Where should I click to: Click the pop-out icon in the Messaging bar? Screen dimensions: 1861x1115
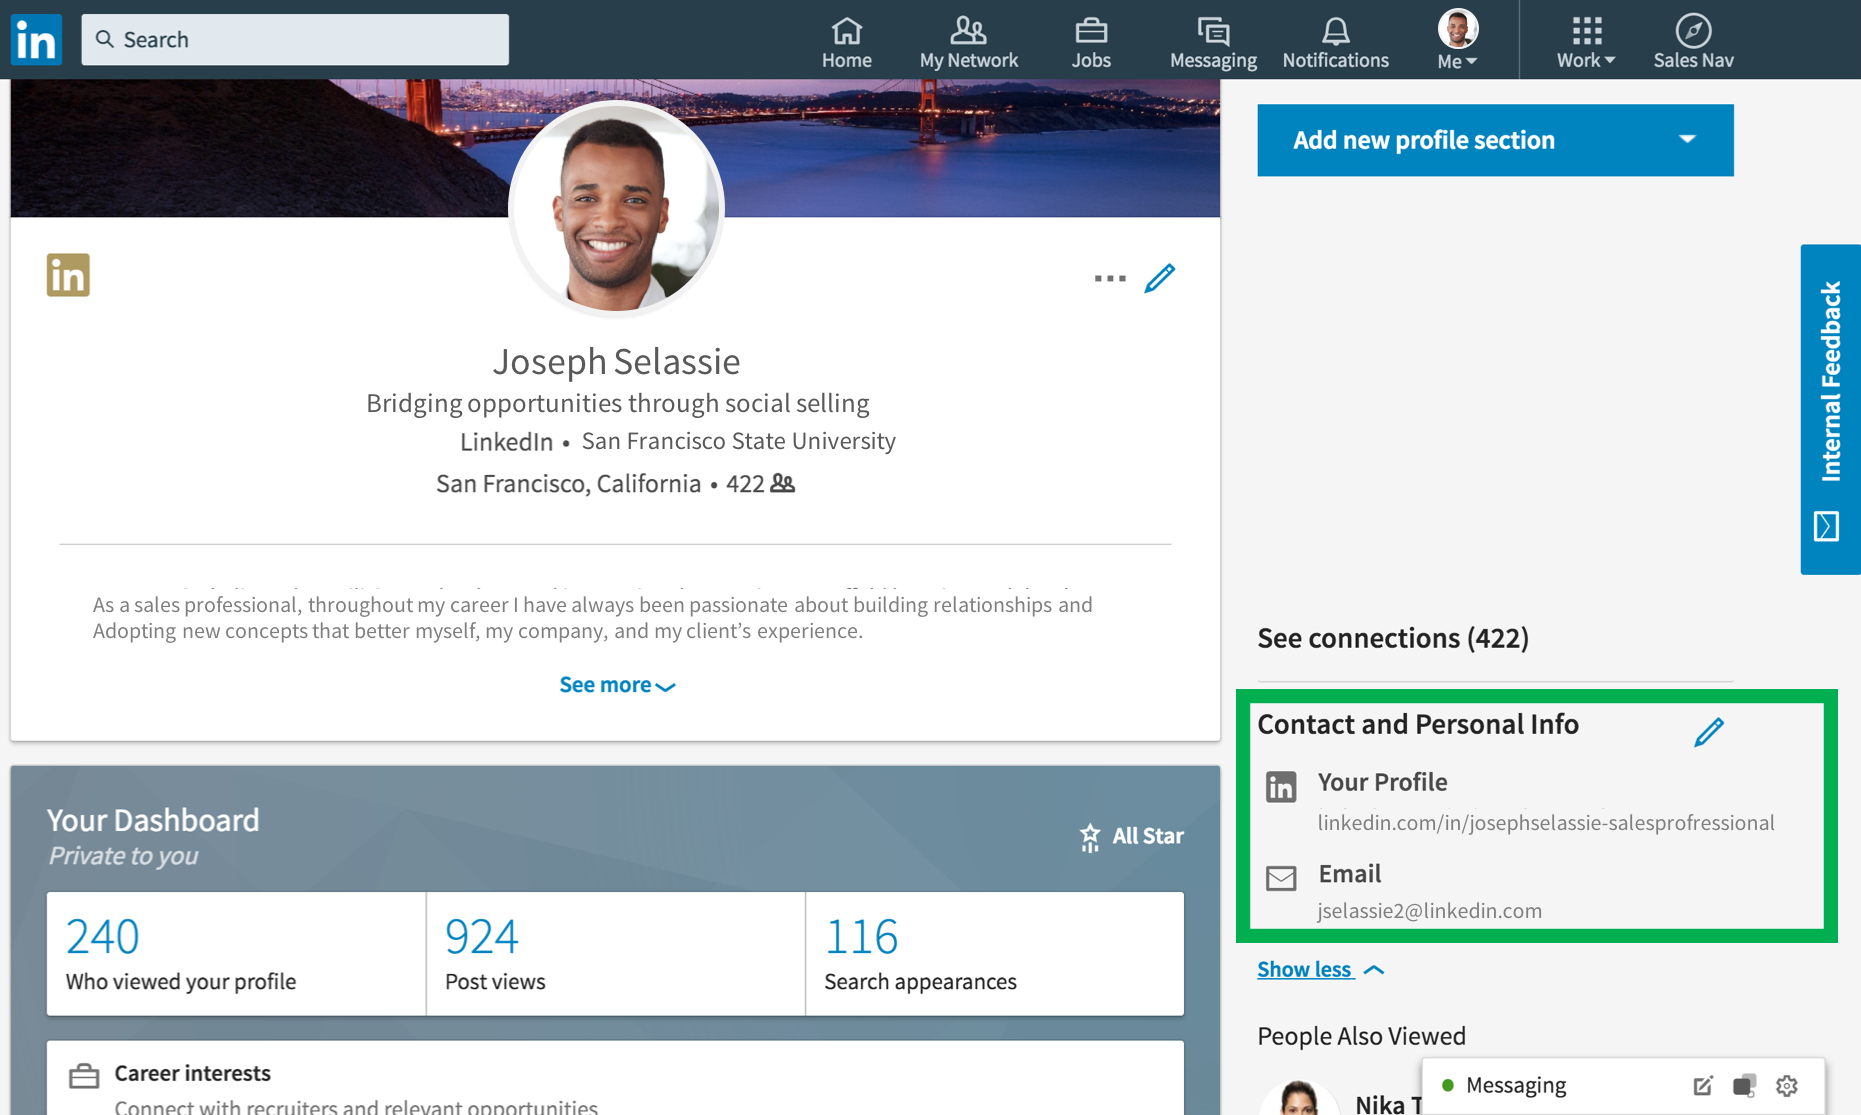tap(1744, 1085)
